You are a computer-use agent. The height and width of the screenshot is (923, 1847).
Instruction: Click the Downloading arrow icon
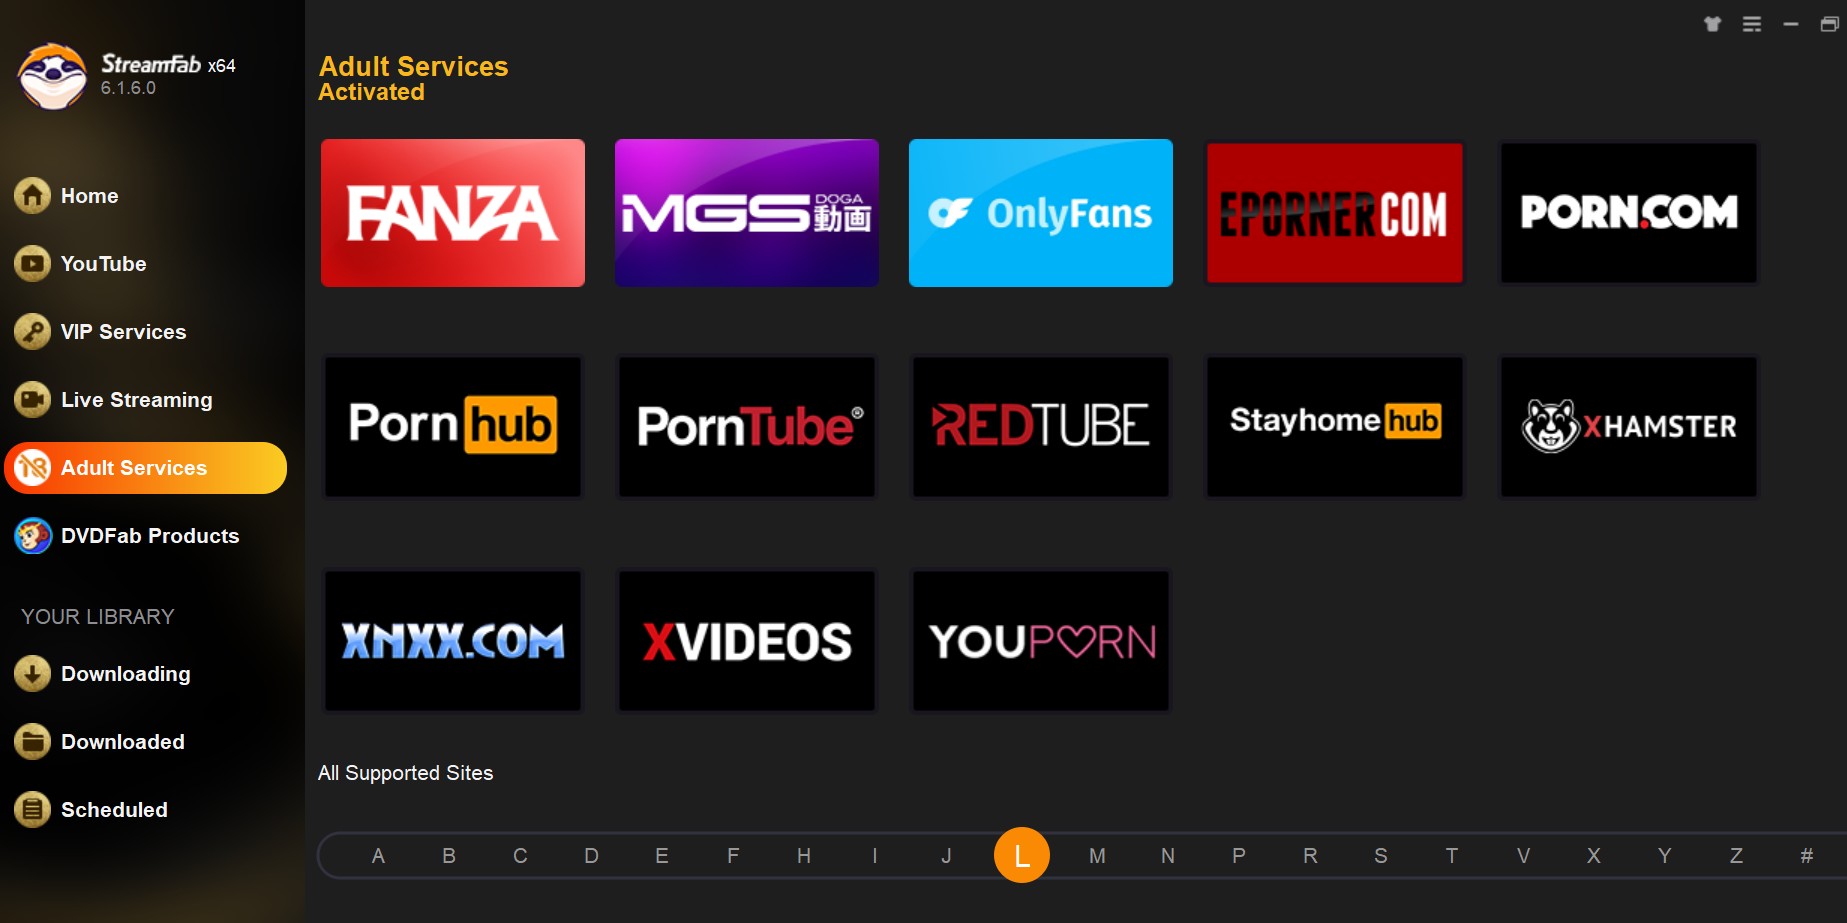tap(32, 674)
